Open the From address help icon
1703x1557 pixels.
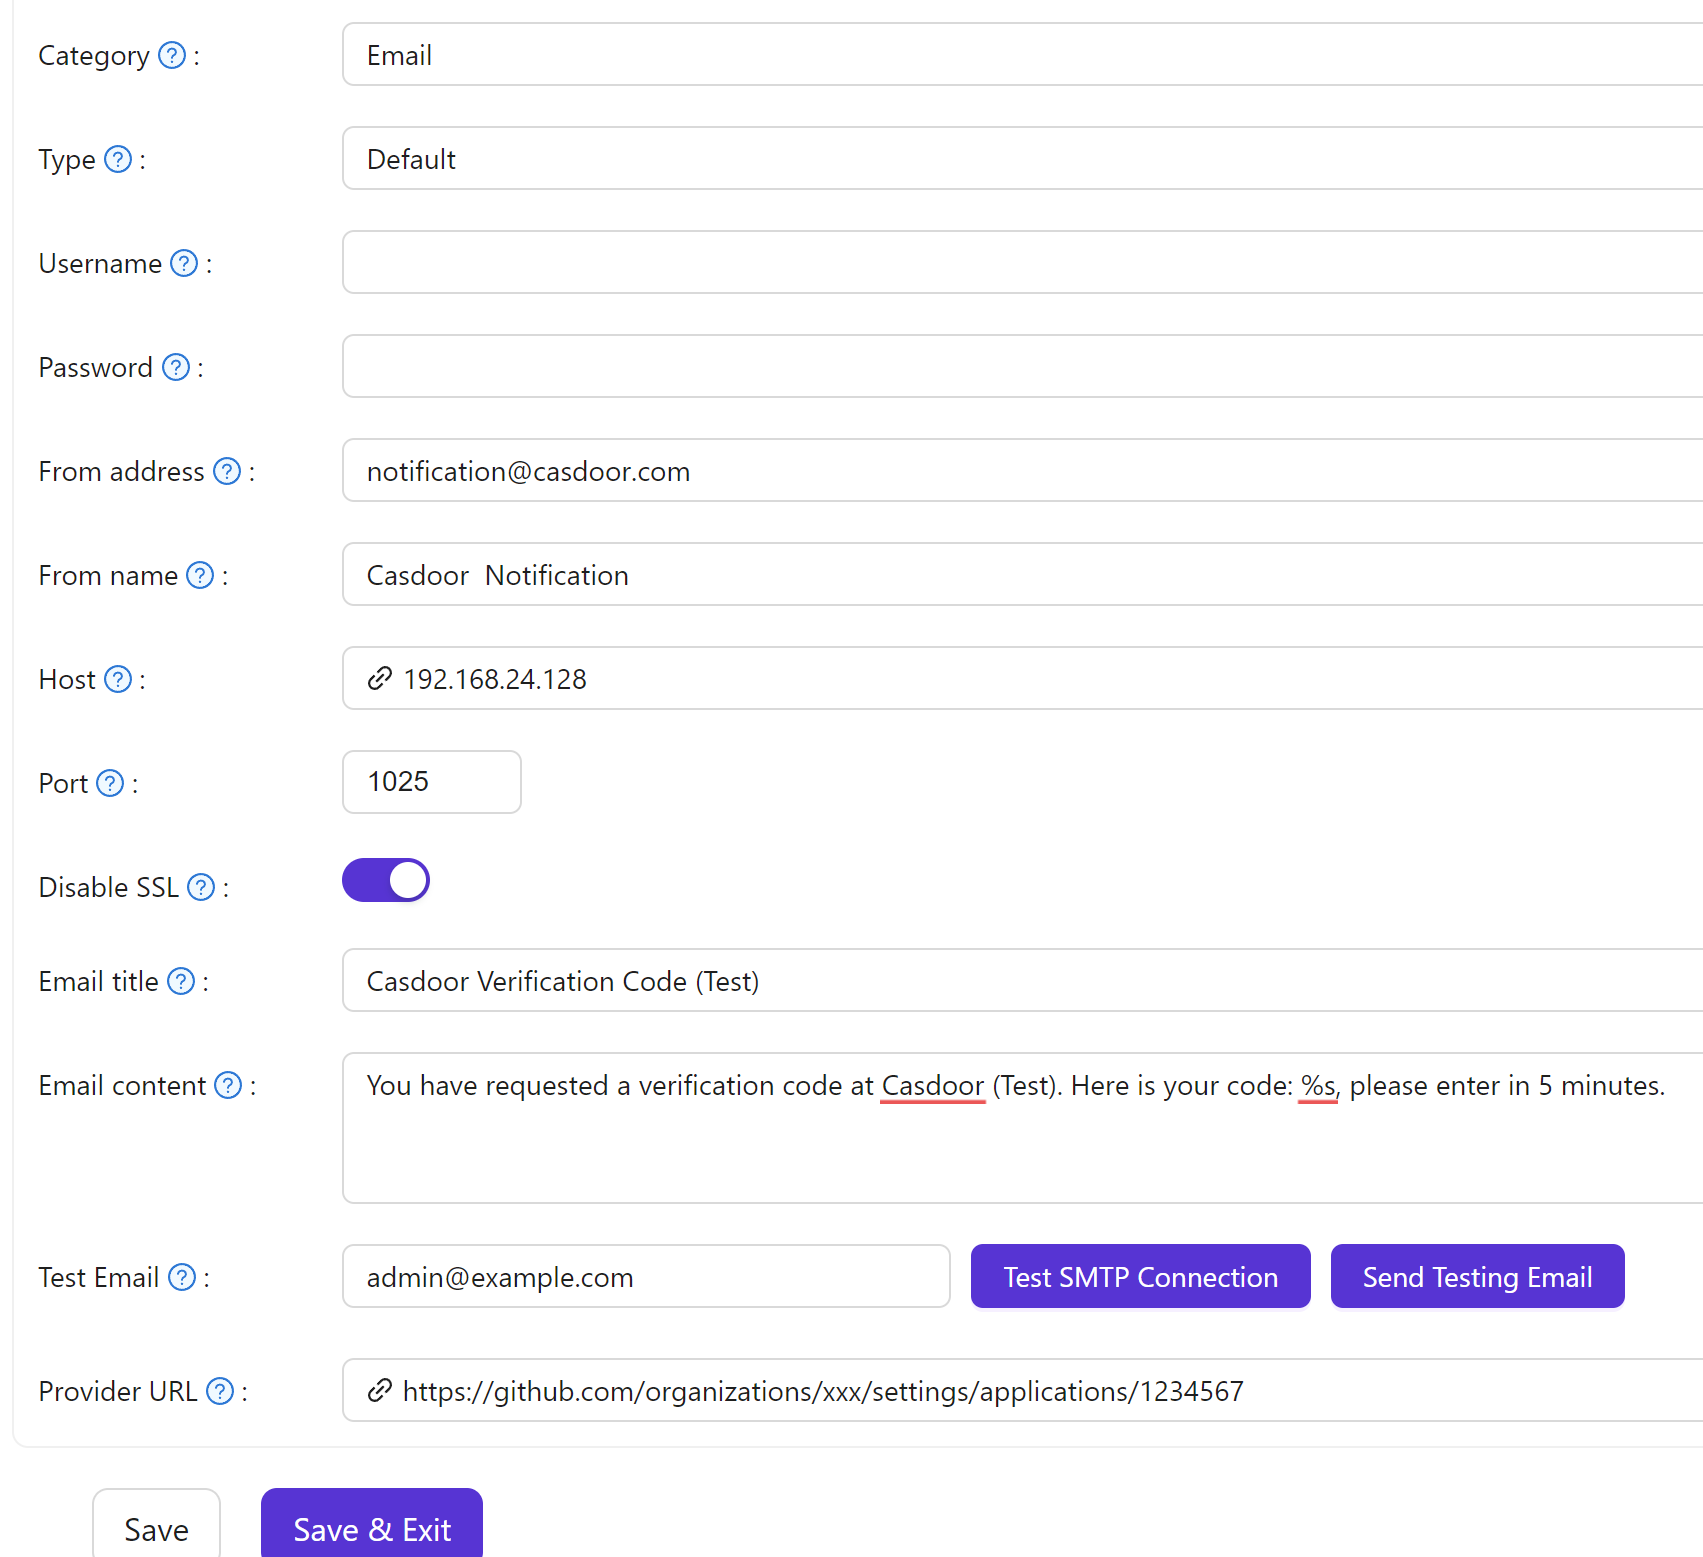click(x=226, y=471)
